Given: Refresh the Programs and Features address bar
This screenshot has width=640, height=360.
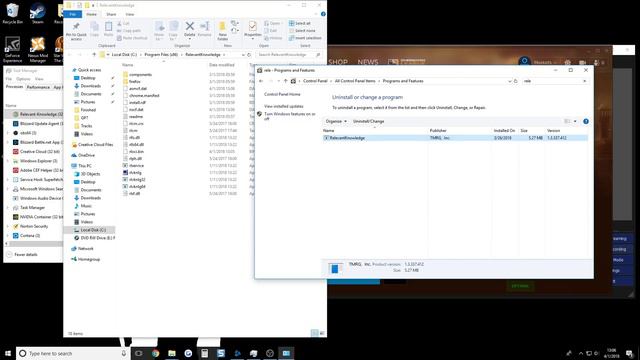Looking at the screenshot, I should [x=516, y=81].
